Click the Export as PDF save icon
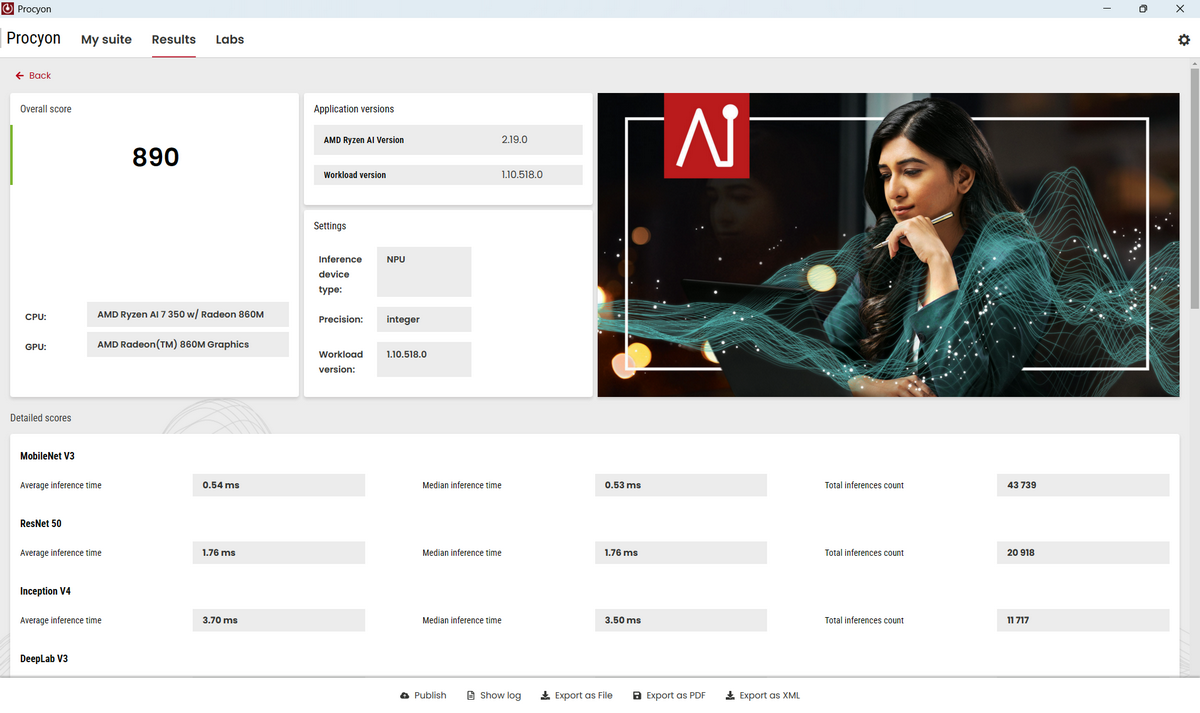The height and width of the screenshot is (713, 1200). [637, 696]
